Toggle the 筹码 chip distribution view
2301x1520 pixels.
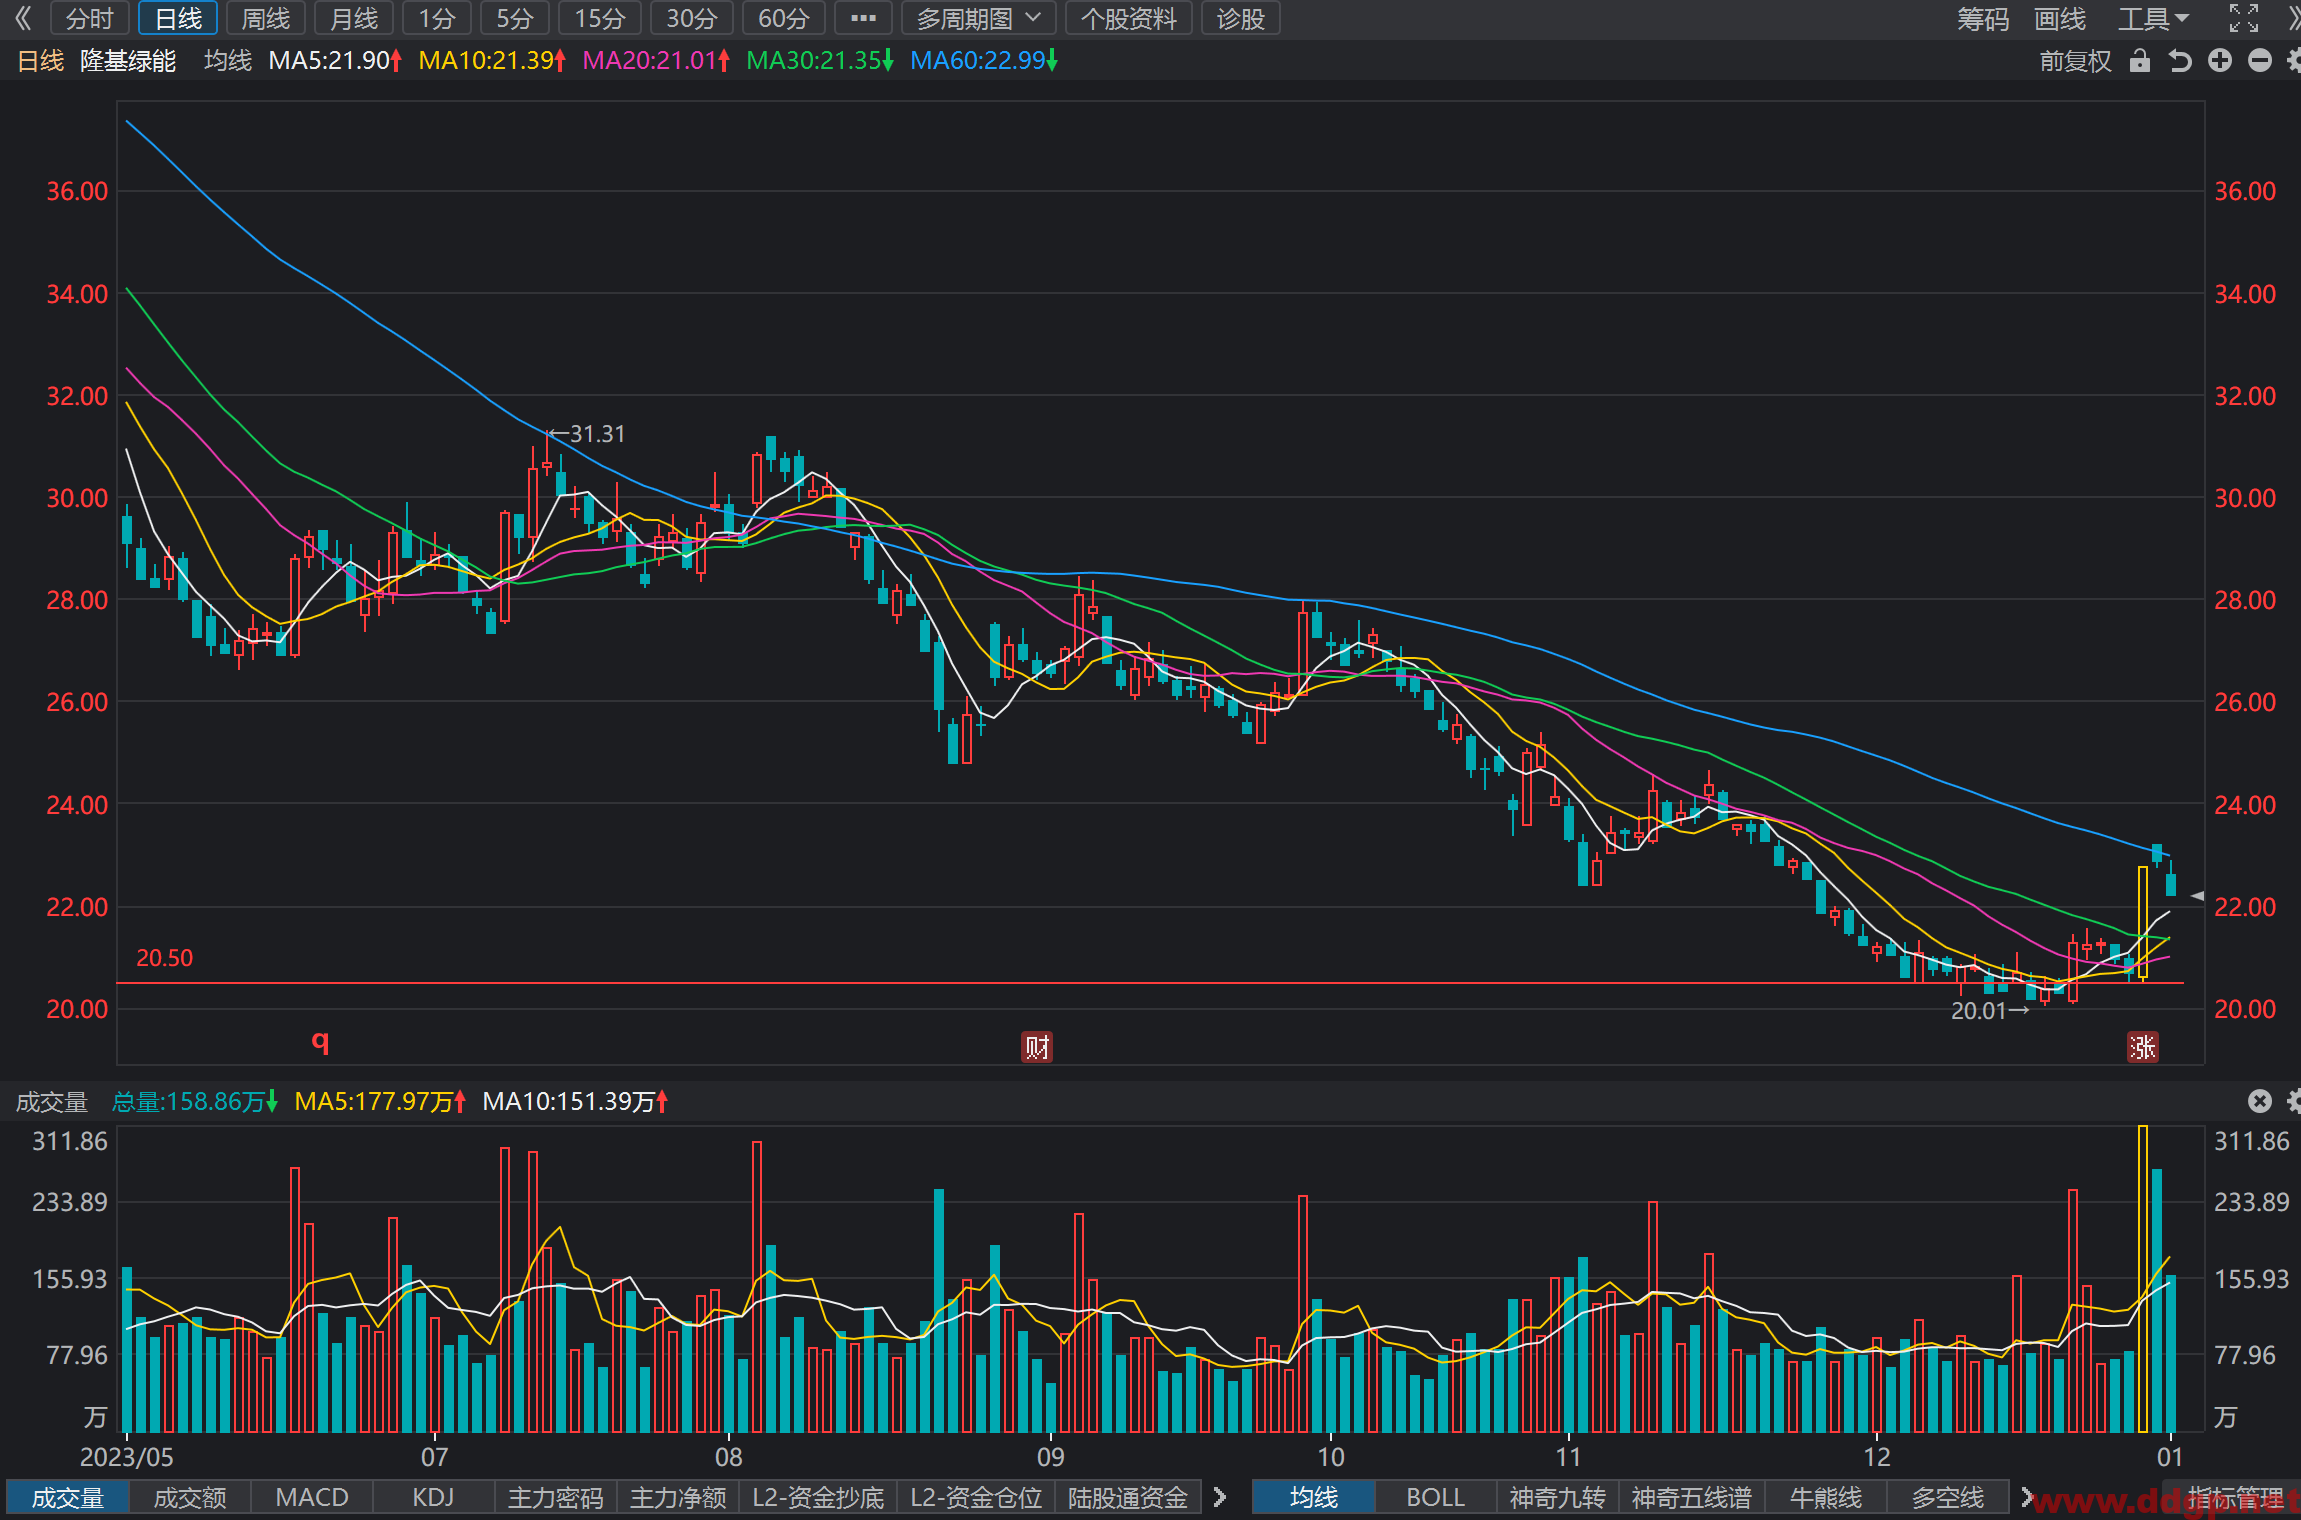[1983, 18]
